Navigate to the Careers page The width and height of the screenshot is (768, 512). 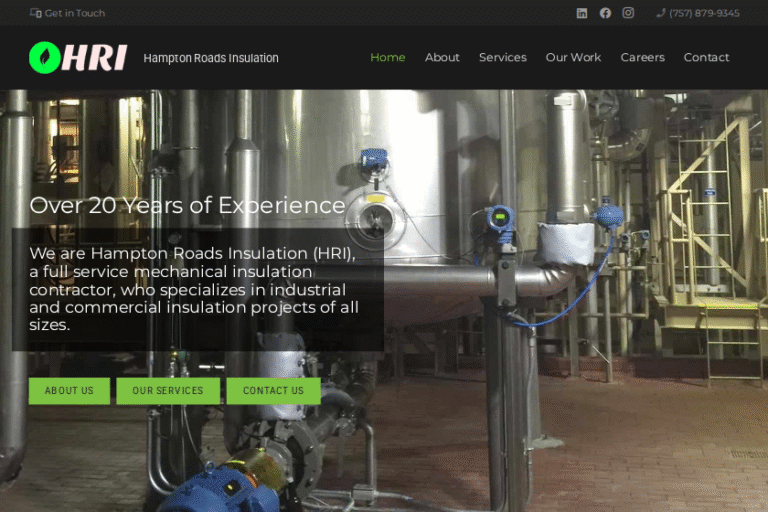642,57
